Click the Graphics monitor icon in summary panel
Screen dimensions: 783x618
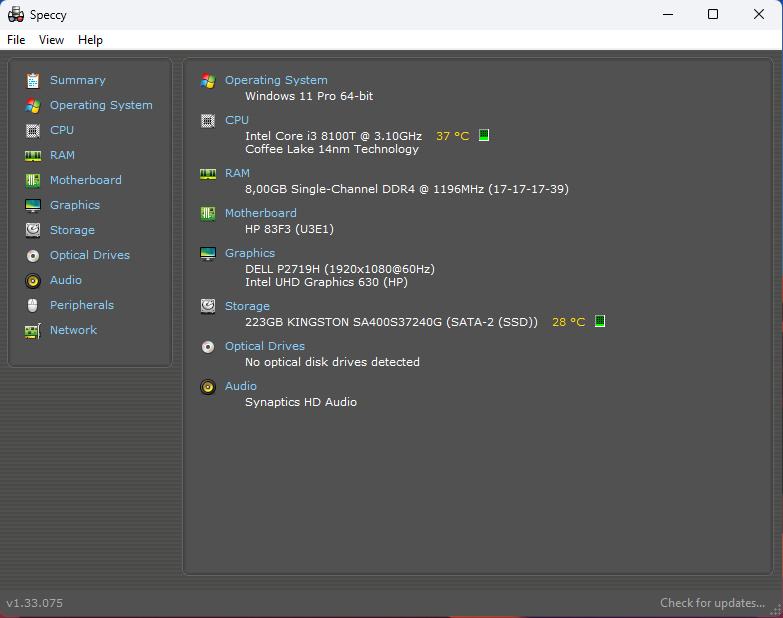208,254
